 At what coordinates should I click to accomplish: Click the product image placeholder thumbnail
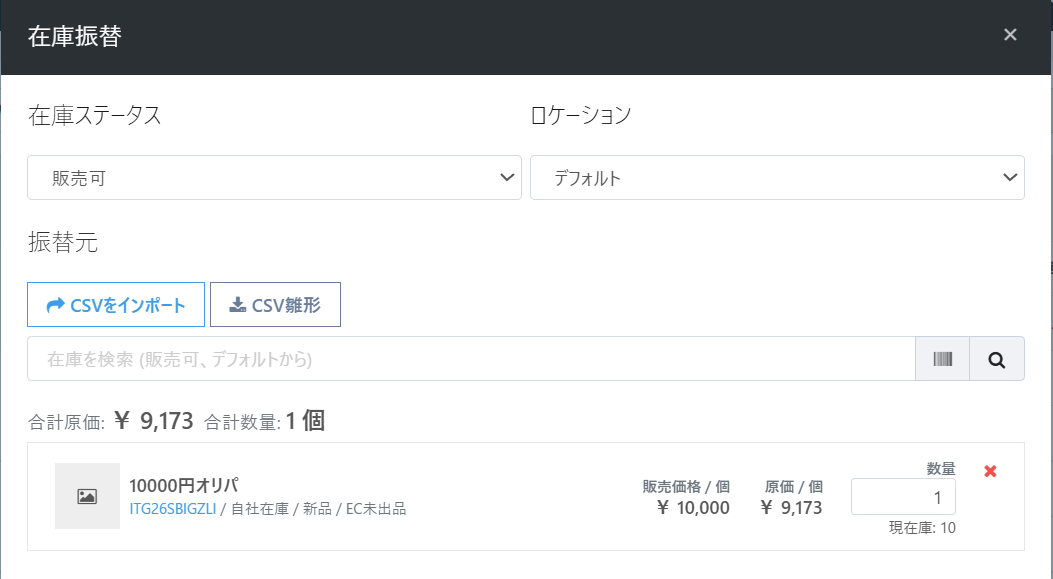click(87, 496)
